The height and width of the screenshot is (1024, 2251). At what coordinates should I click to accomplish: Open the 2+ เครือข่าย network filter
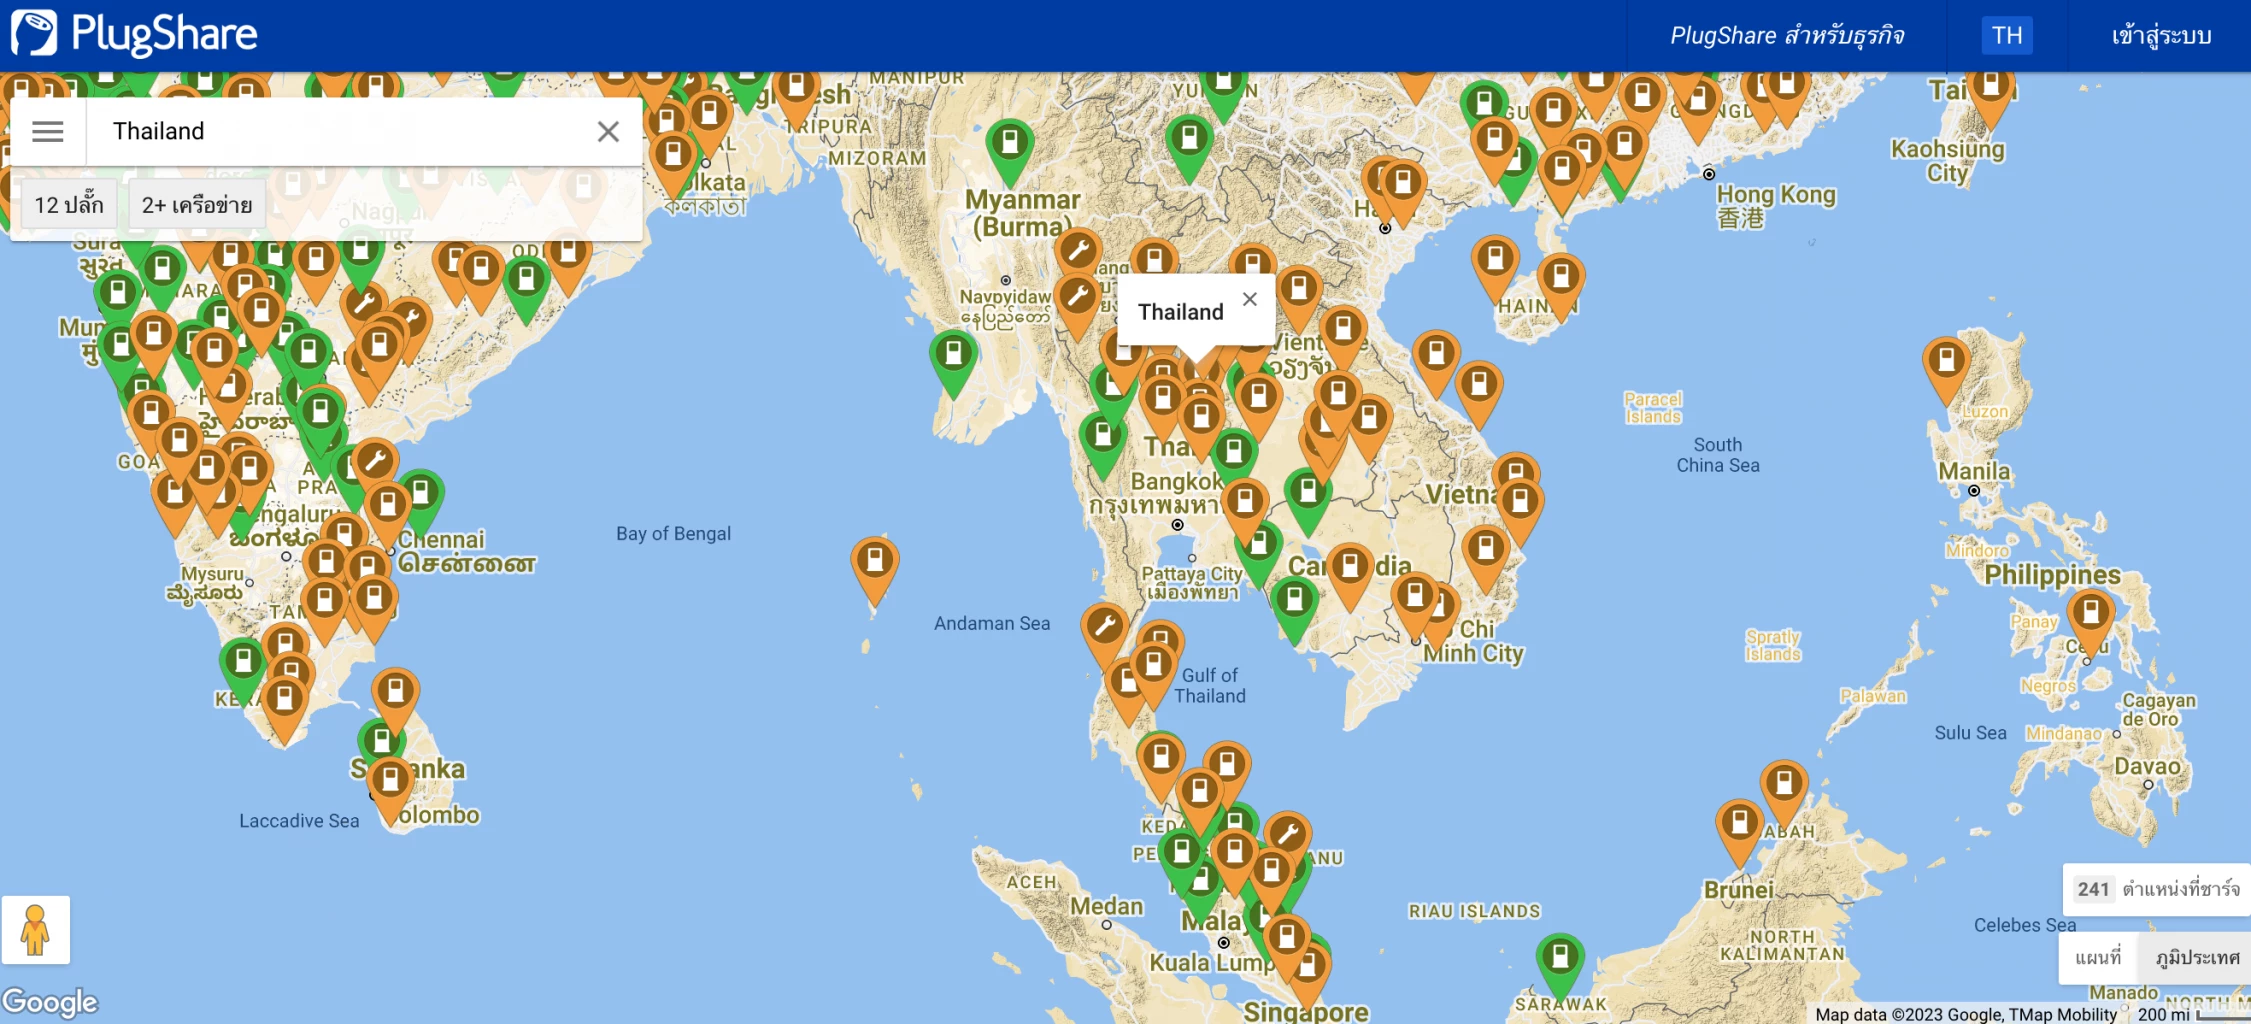[196, 204]
